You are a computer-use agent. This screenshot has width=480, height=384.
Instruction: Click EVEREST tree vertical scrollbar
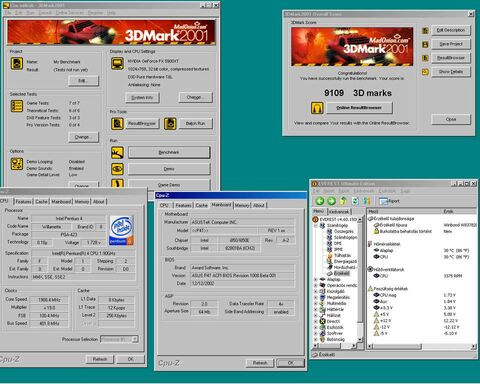click(x=360, y=279)
